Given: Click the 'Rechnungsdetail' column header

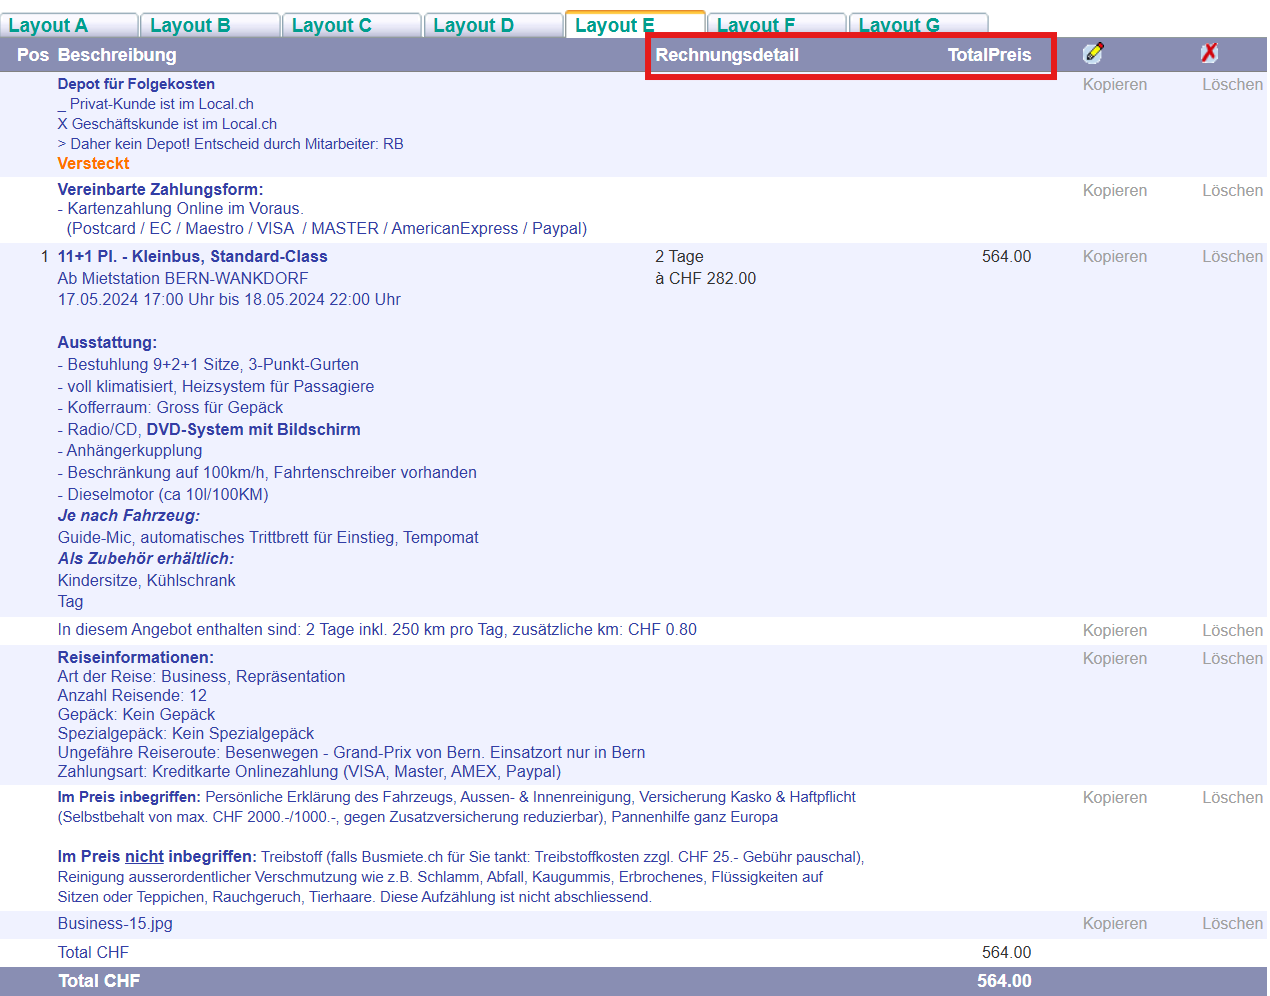Looking at the screenshot, I should (727, 55).
